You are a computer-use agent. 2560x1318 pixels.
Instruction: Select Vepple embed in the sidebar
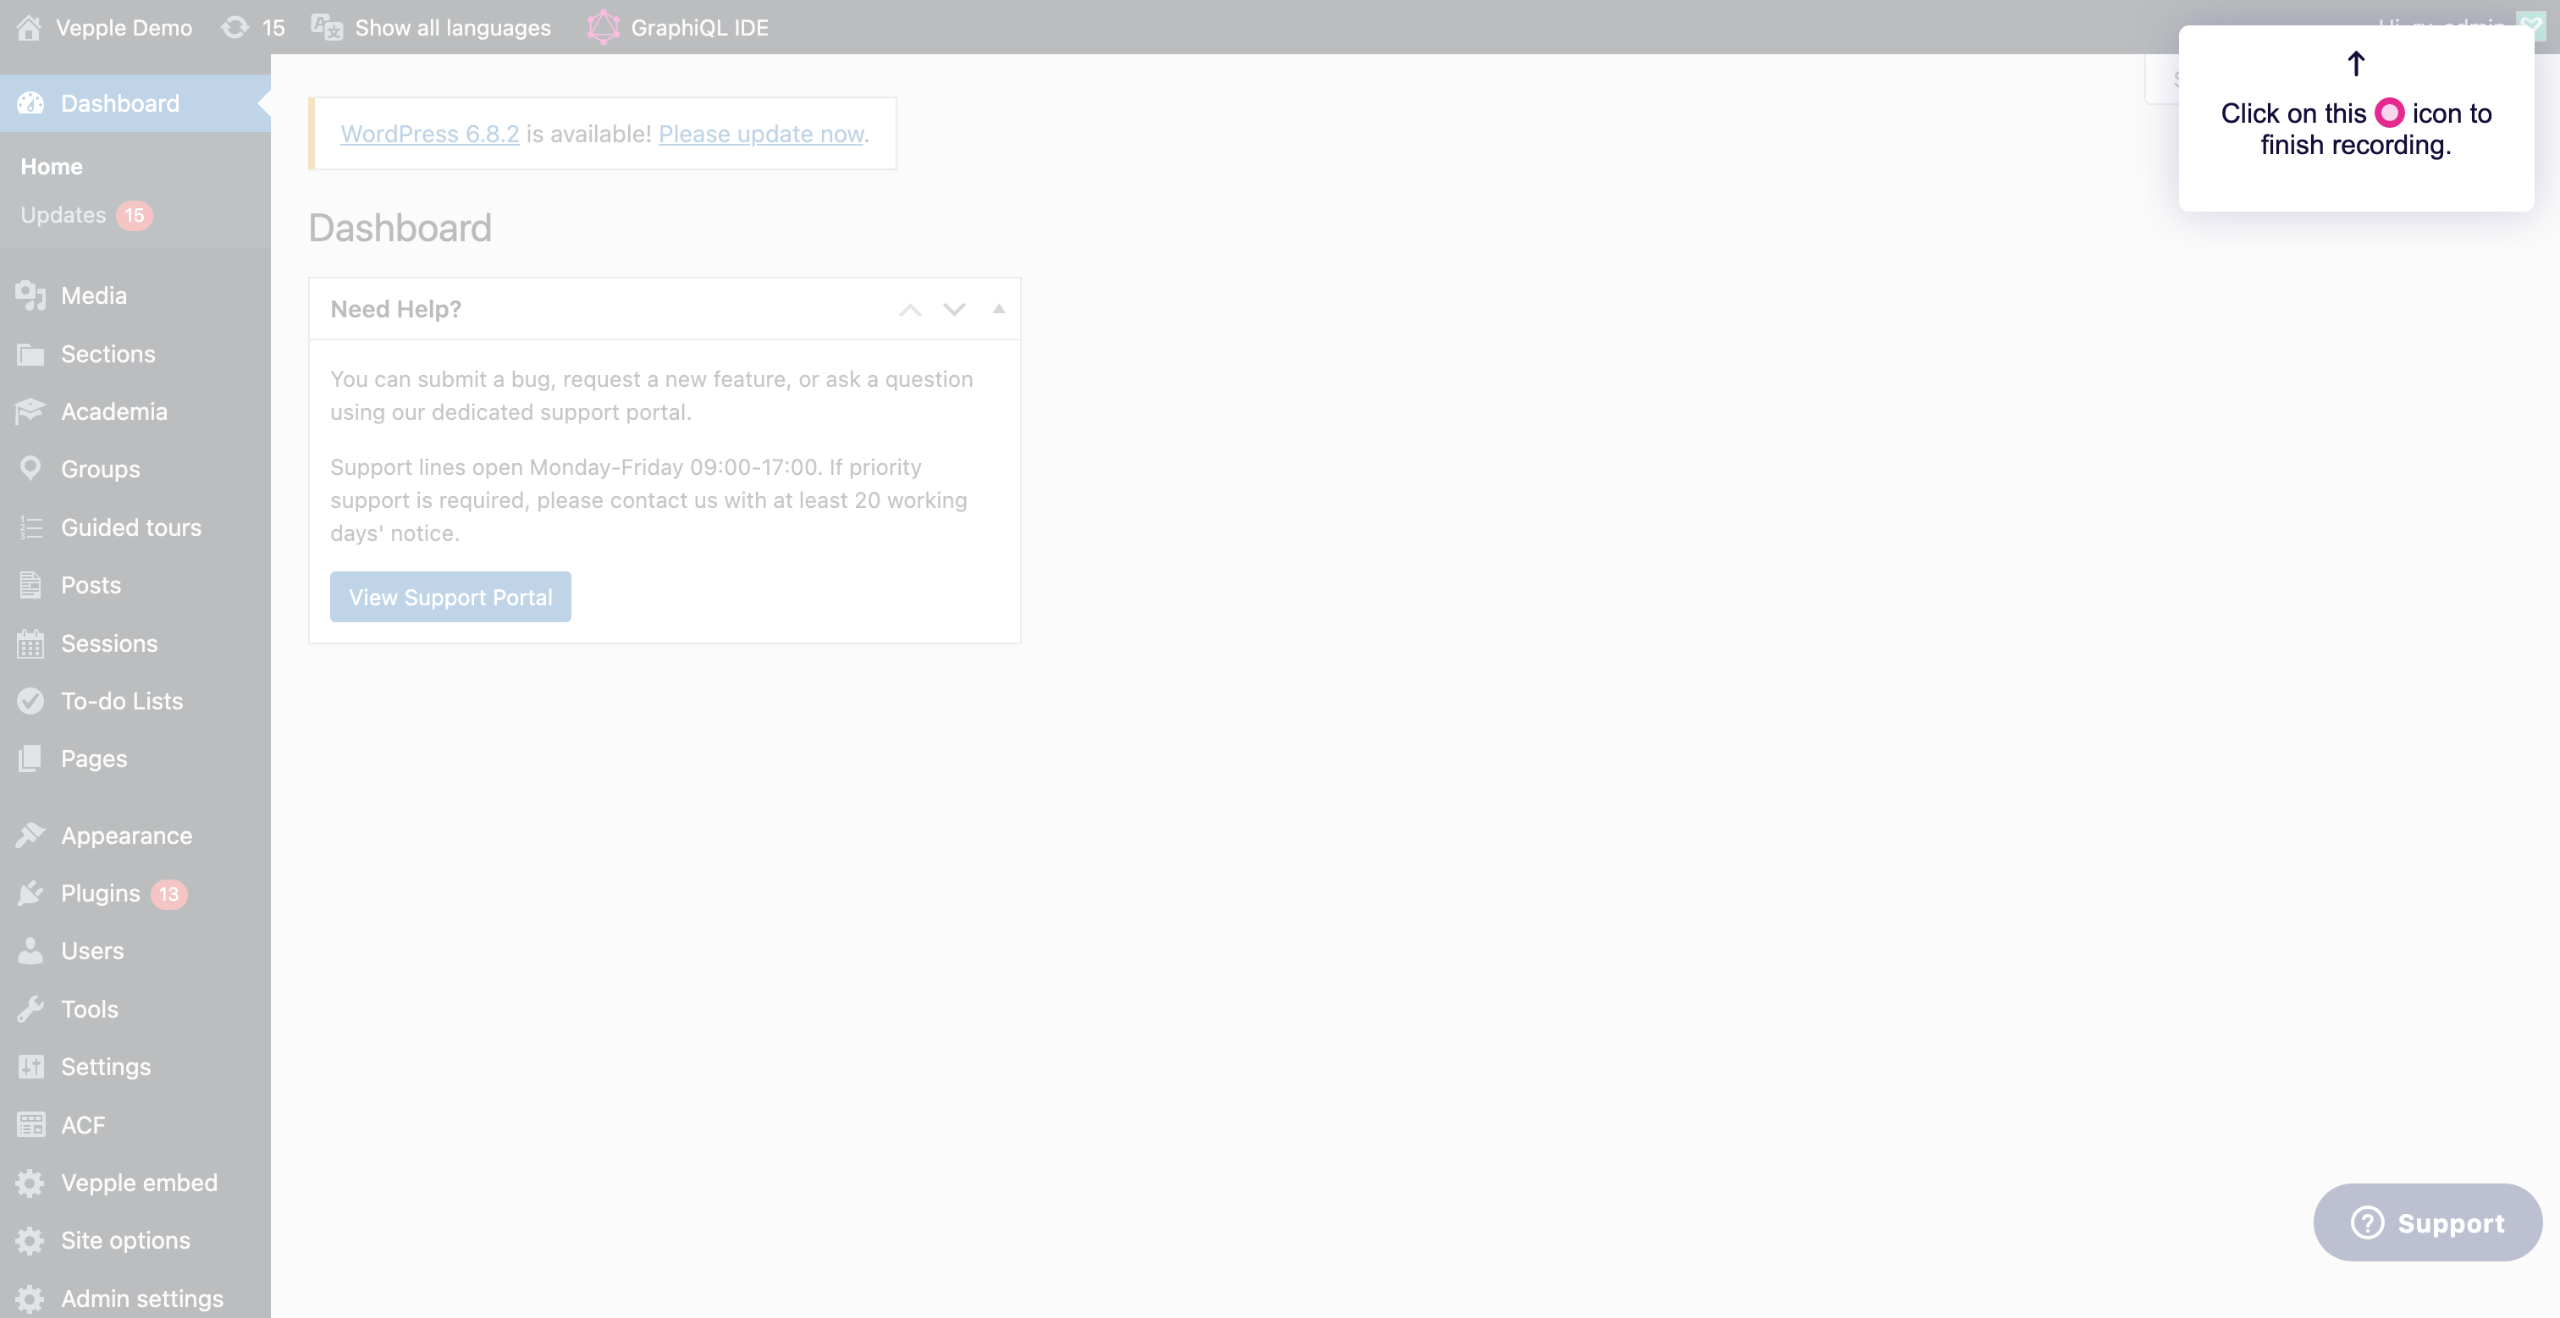tap(135, 1183)
